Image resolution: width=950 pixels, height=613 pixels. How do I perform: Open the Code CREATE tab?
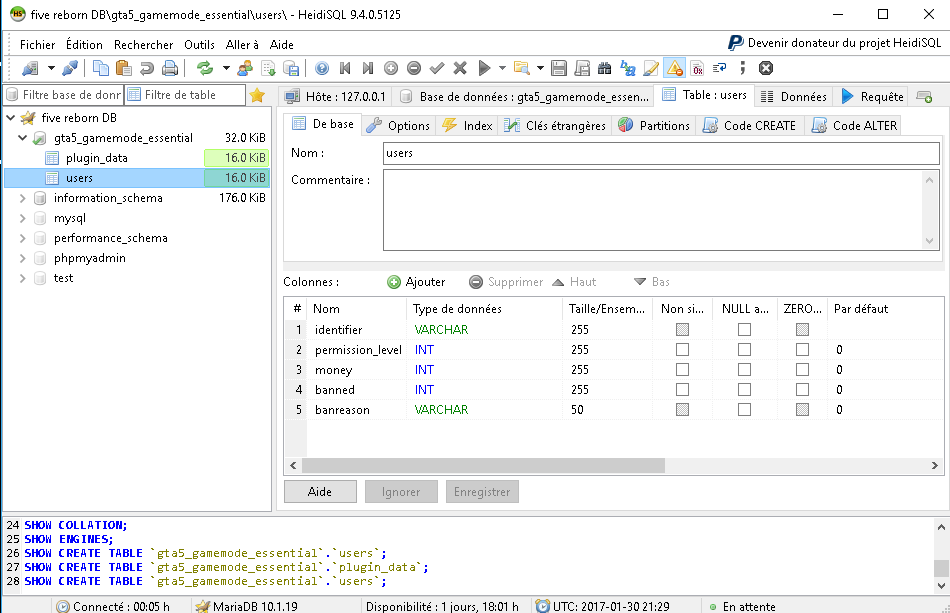(749, 125)
